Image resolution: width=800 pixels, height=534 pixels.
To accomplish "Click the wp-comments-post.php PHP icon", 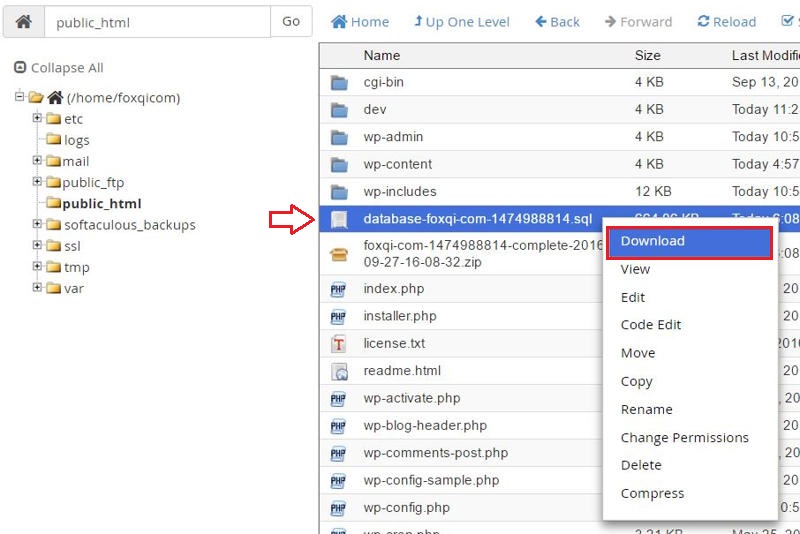I will pyautogui.click(x=338, y=453).
